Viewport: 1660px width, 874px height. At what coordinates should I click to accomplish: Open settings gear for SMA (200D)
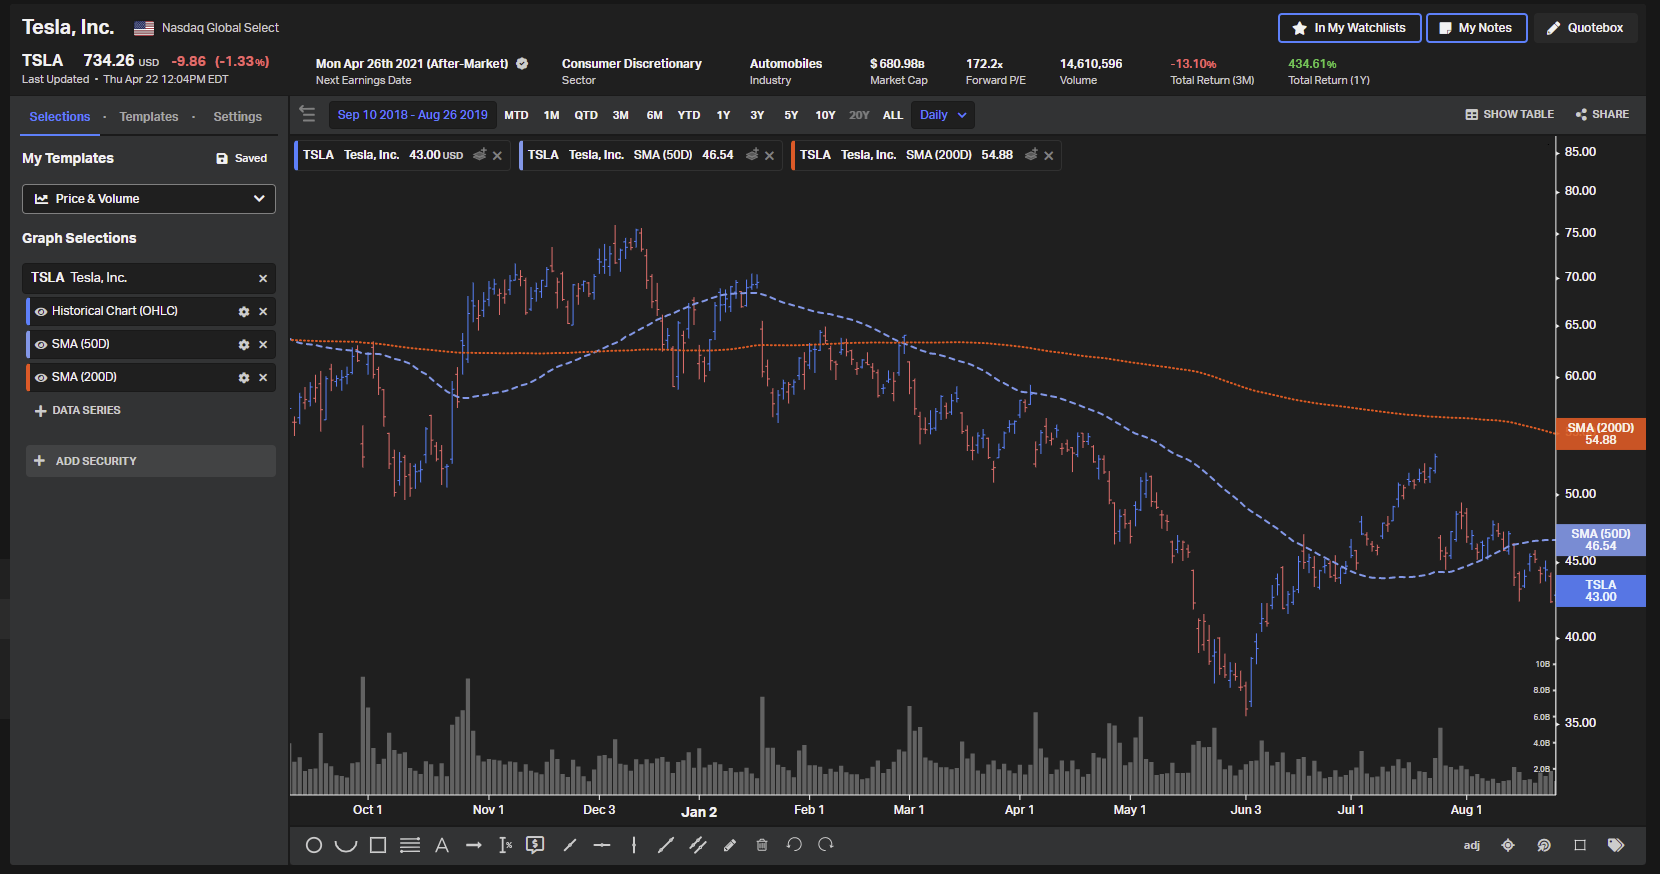(243, 377)
